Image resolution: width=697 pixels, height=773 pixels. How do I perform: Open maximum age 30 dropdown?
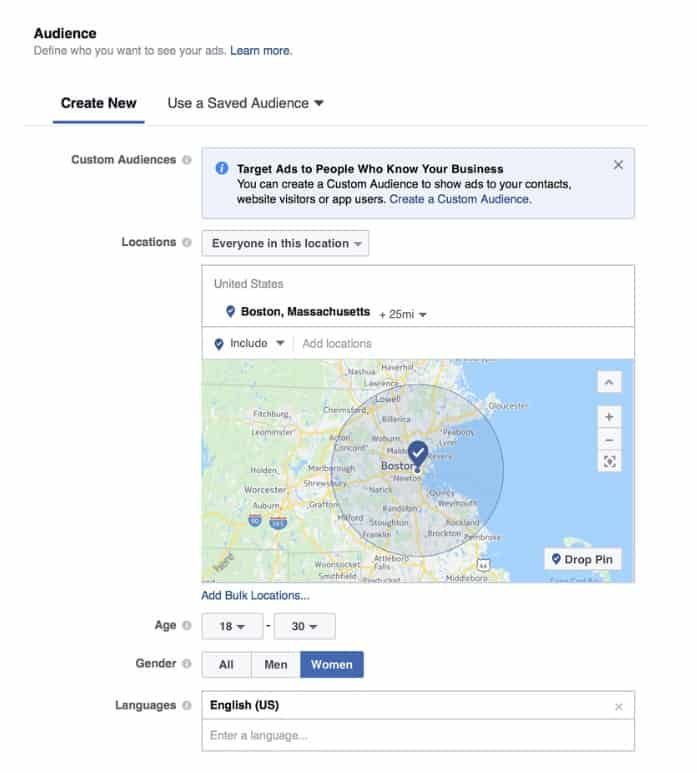click(304, 626)
